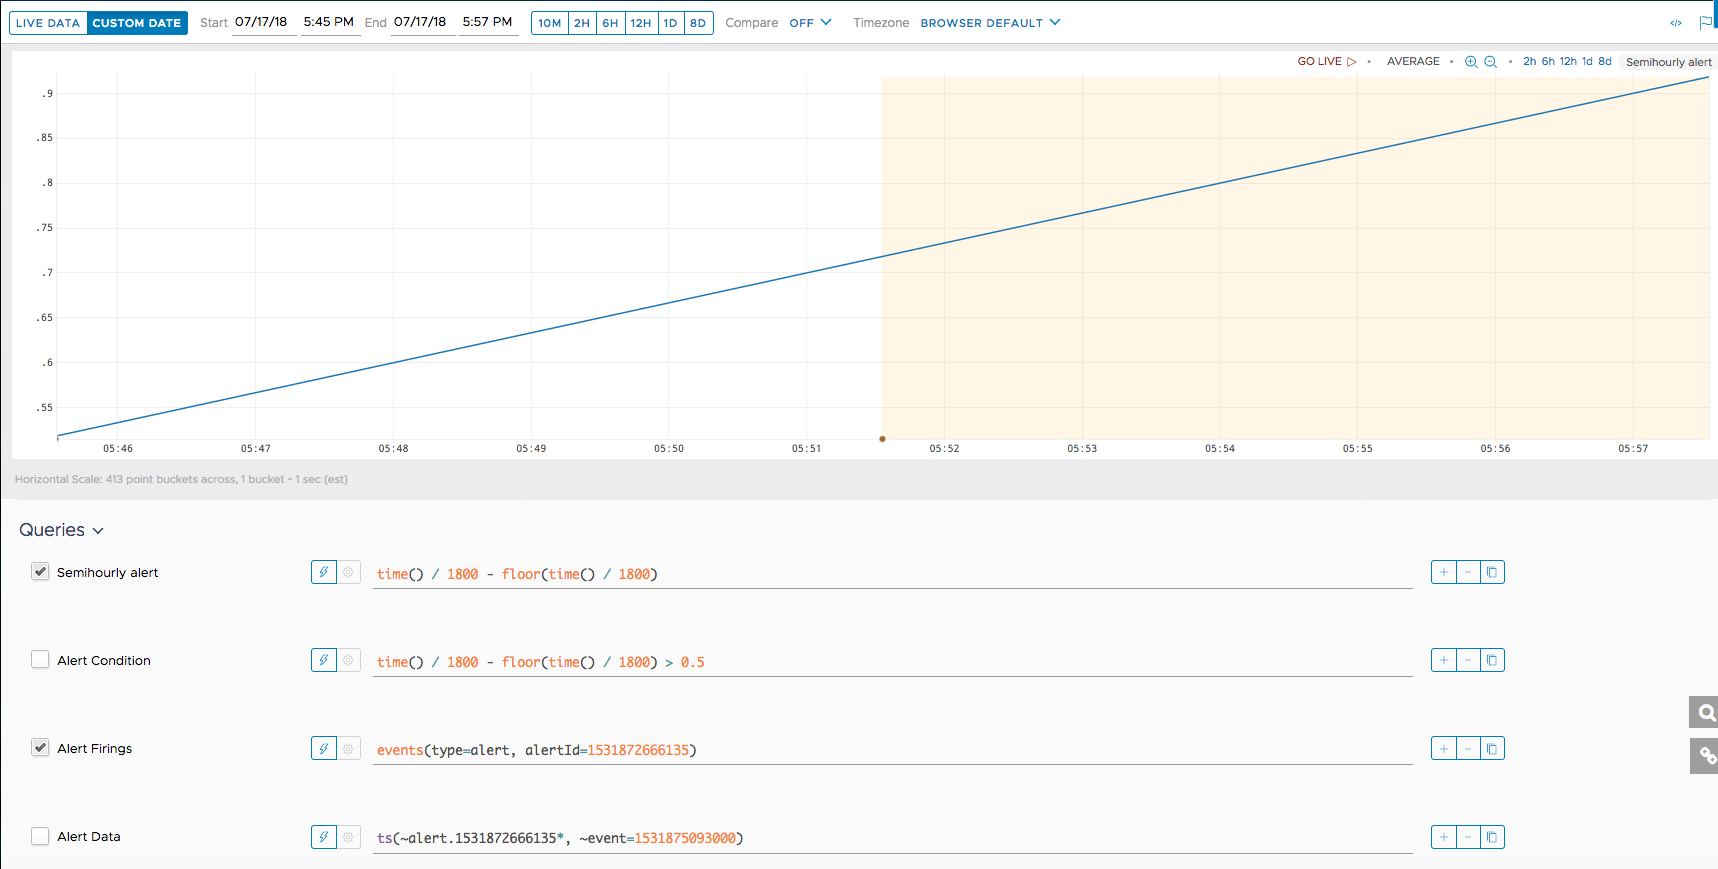
Task: Click the GO LIVE link
Action: pos(1326,62)
